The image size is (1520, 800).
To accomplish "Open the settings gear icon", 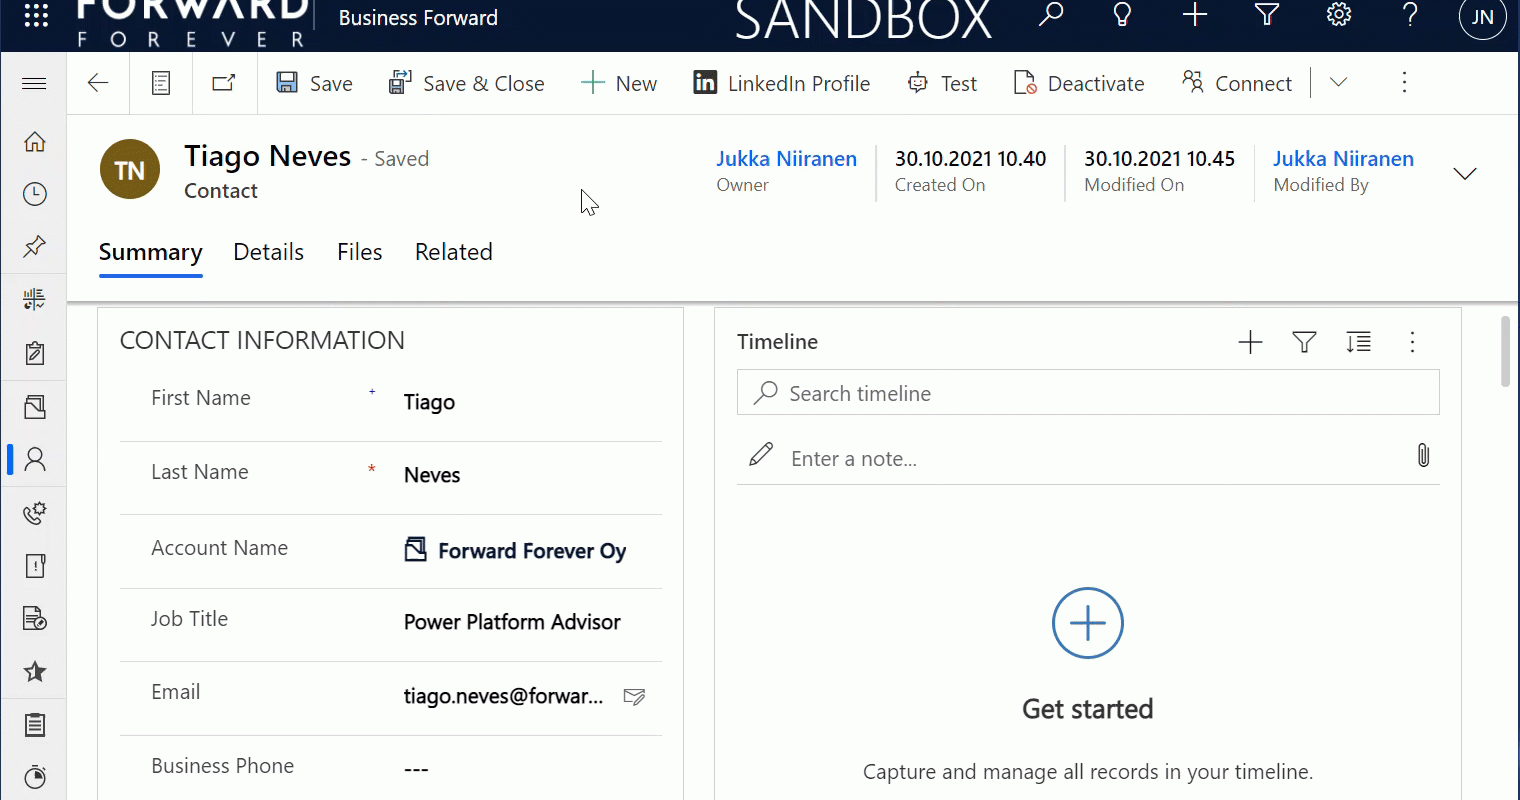I will click(1339, 14).
